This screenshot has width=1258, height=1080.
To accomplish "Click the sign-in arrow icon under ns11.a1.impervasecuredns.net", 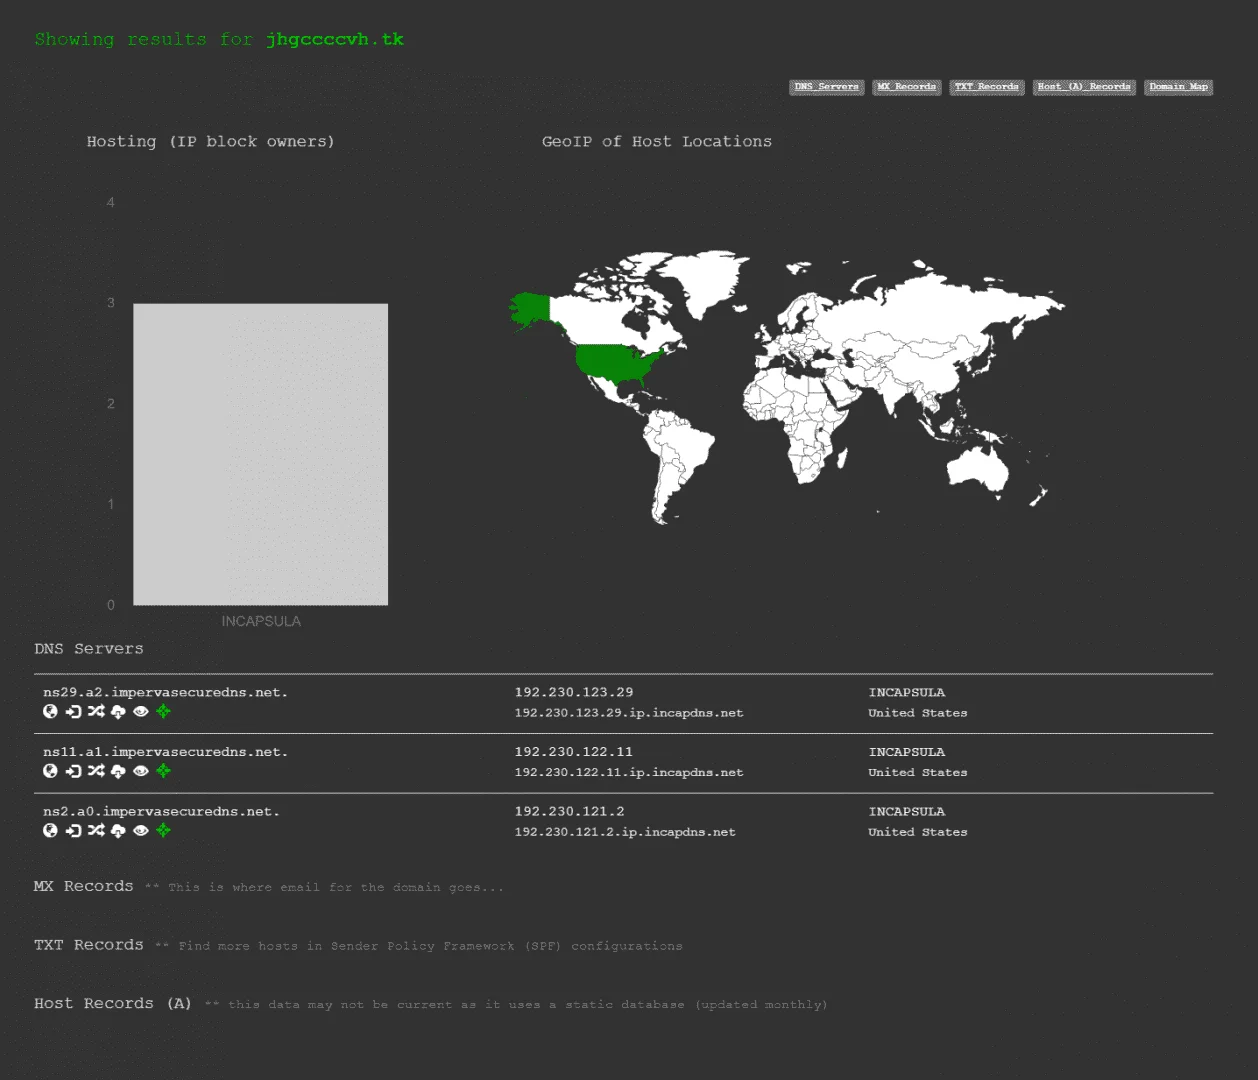I will pyautogui.click(x=73, y=771).
